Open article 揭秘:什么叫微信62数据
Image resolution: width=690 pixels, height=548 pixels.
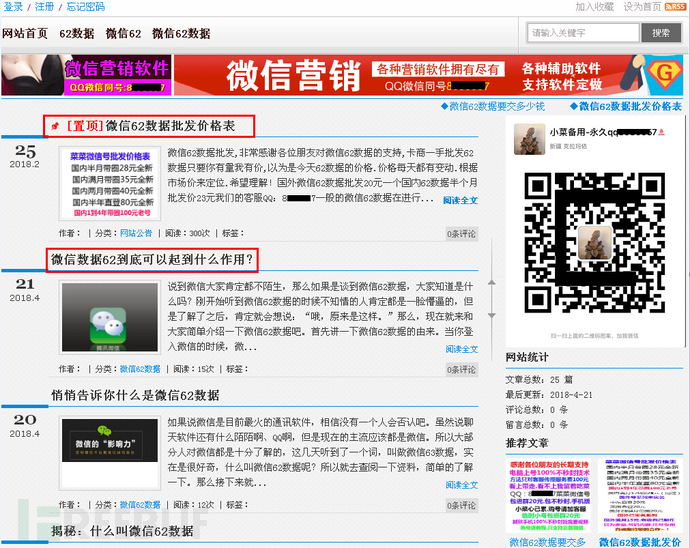122,531
